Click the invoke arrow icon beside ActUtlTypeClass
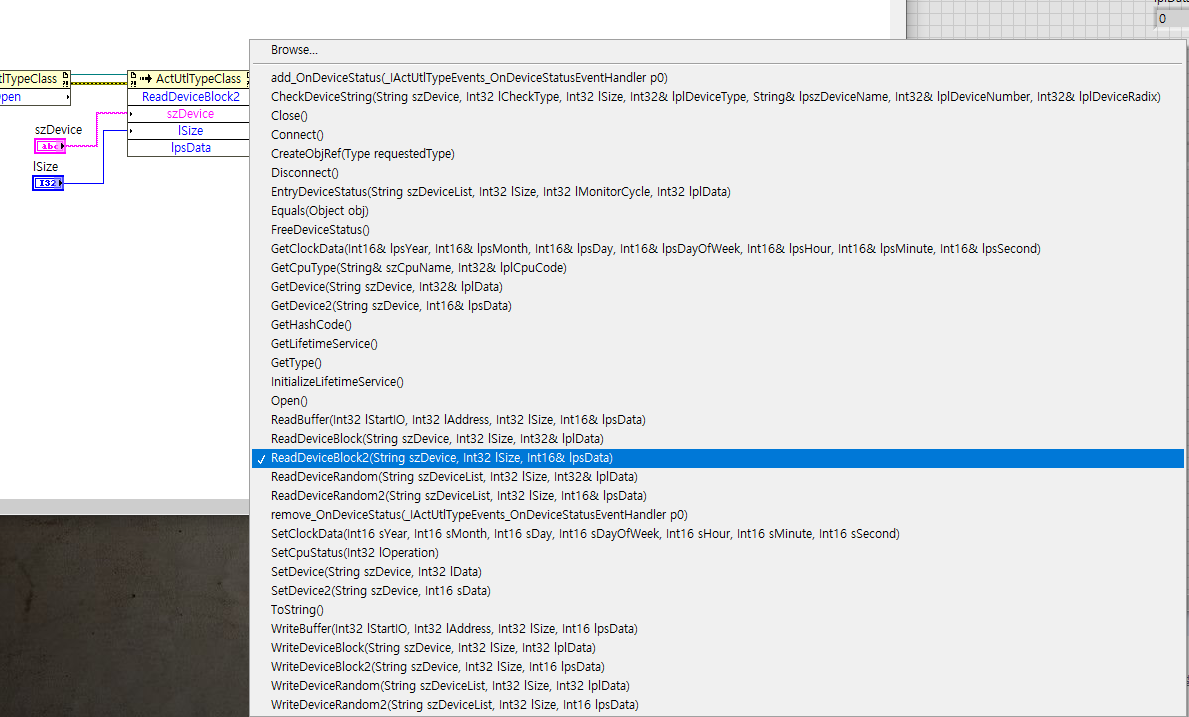Image resolution: width=1189 pixels, height=717 pixels. coord(147,78)
